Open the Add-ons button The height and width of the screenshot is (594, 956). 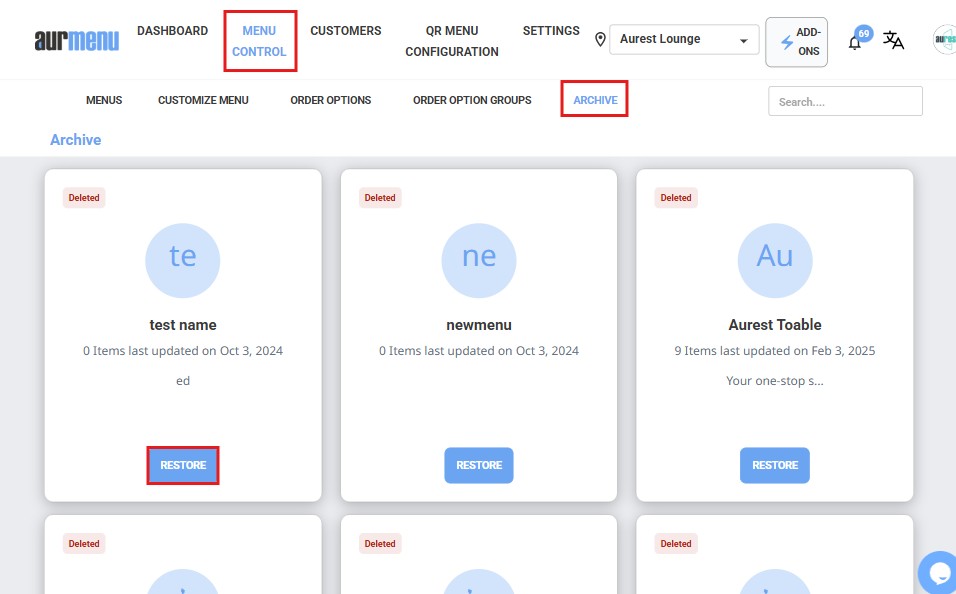pos(796,42)
